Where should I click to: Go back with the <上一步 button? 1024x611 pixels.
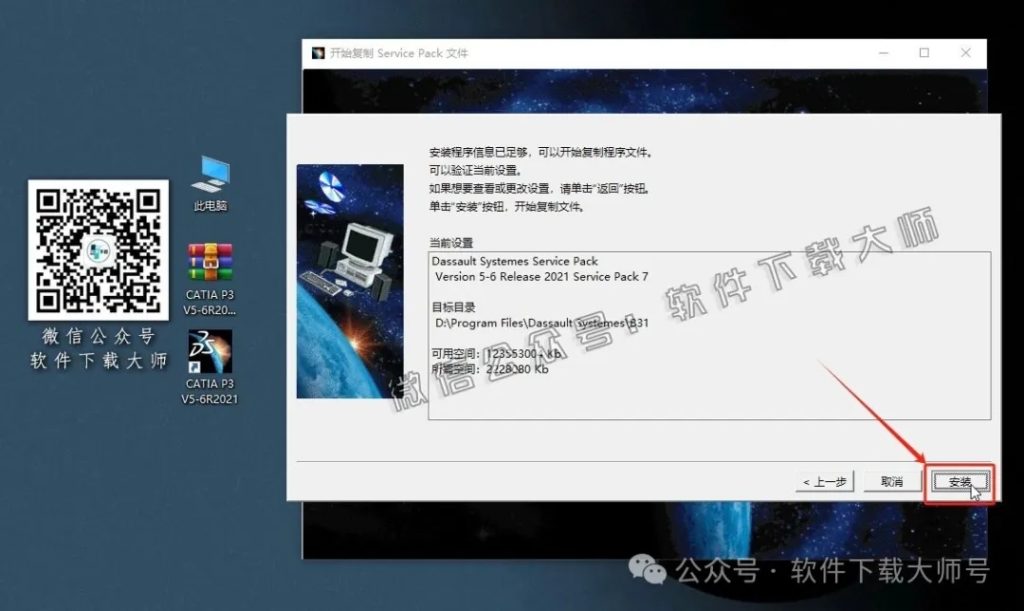coord(824,481)
